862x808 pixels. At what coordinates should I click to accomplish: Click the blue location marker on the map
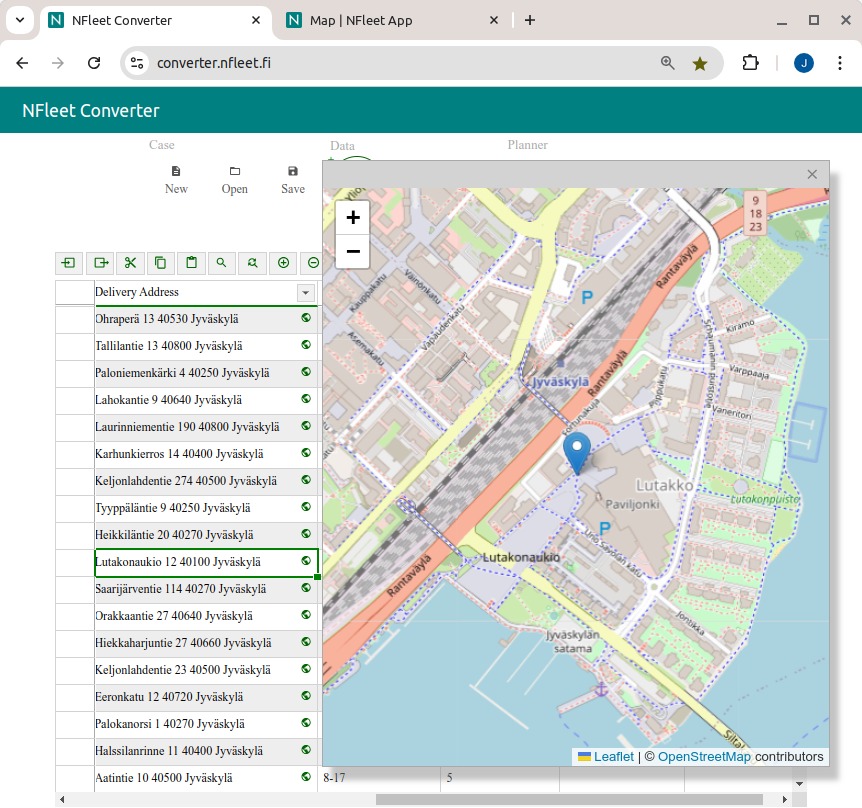click(577, 452)
